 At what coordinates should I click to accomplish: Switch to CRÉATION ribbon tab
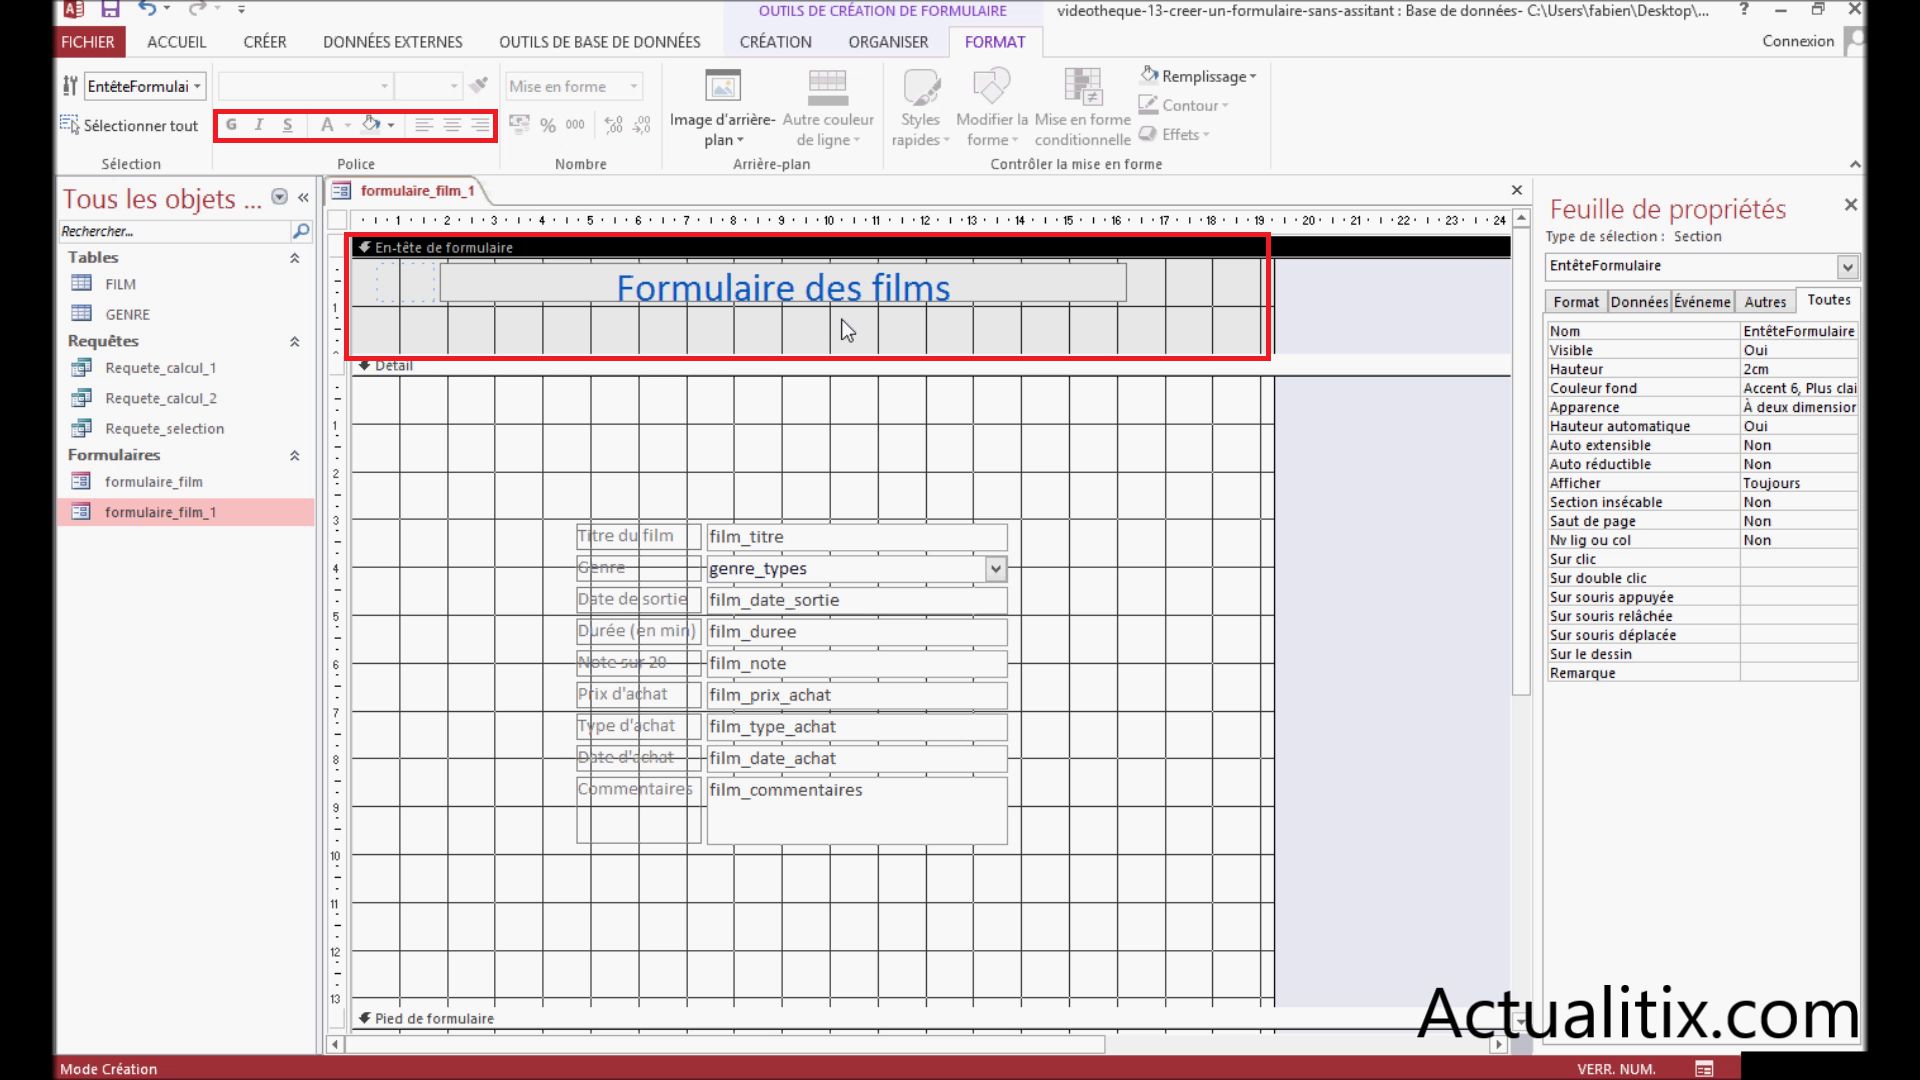pos(776,42)
